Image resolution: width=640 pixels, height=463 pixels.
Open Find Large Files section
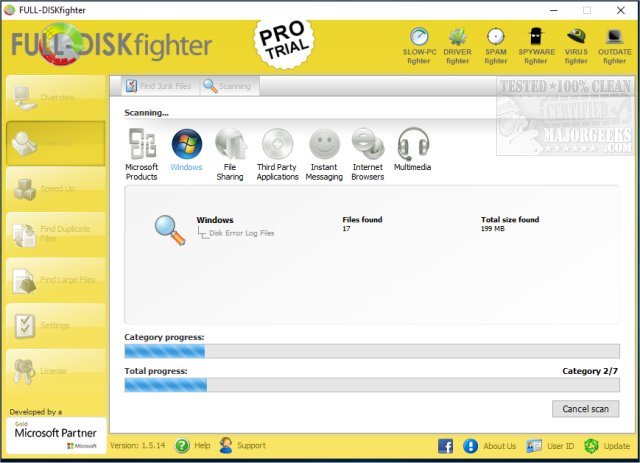point(56,280)
